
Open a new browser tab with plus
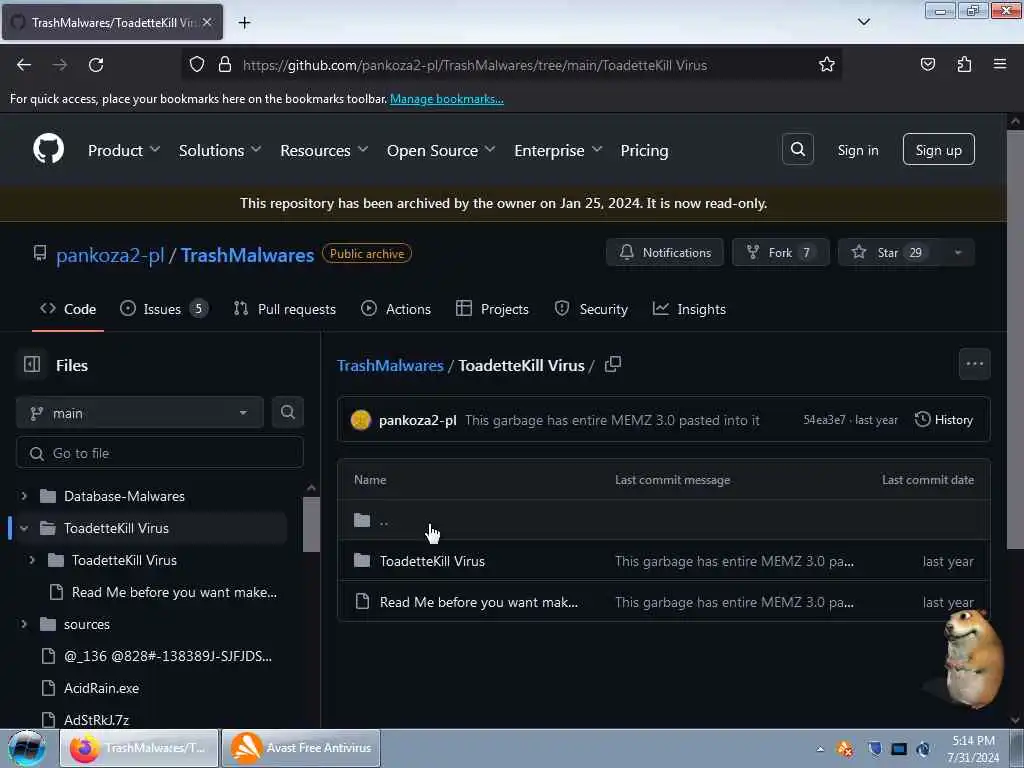click(244, 23)
